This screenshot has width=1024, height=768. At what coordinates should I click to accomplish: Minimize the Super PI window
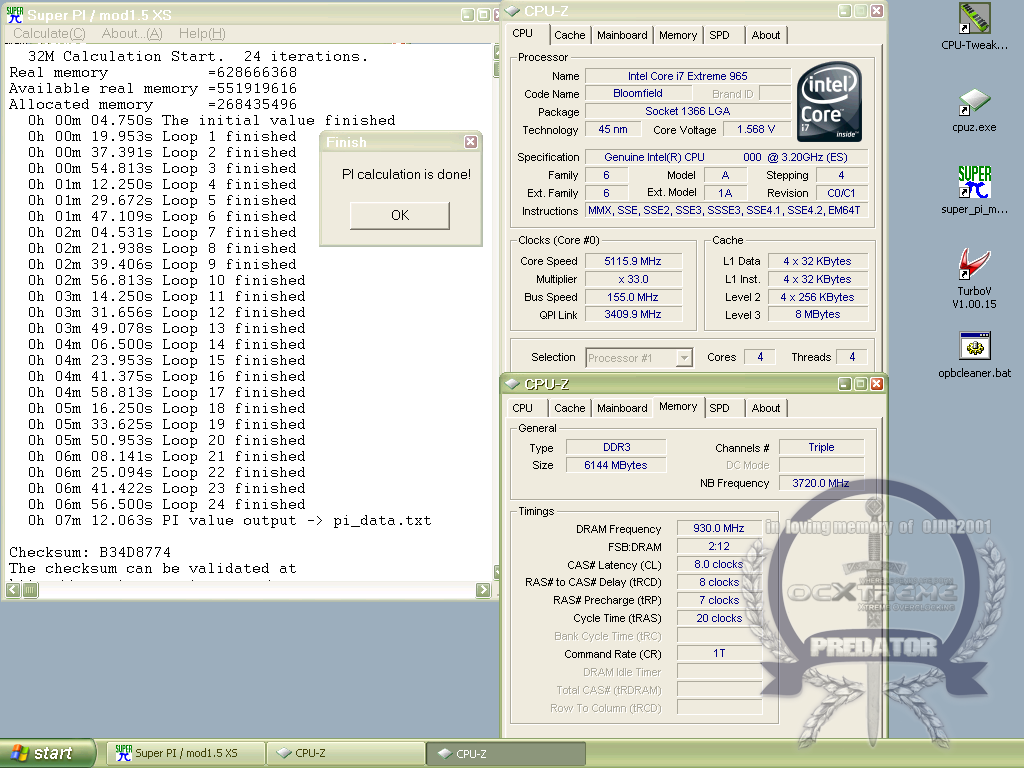468,15
